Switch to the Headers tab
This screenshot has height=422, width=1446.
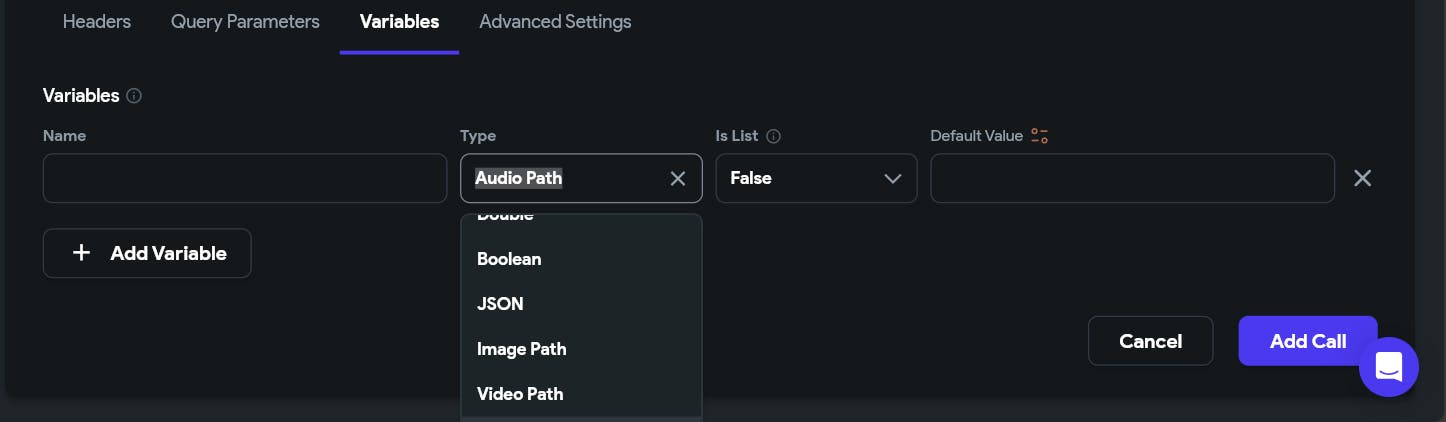click(x=97, y=21)
